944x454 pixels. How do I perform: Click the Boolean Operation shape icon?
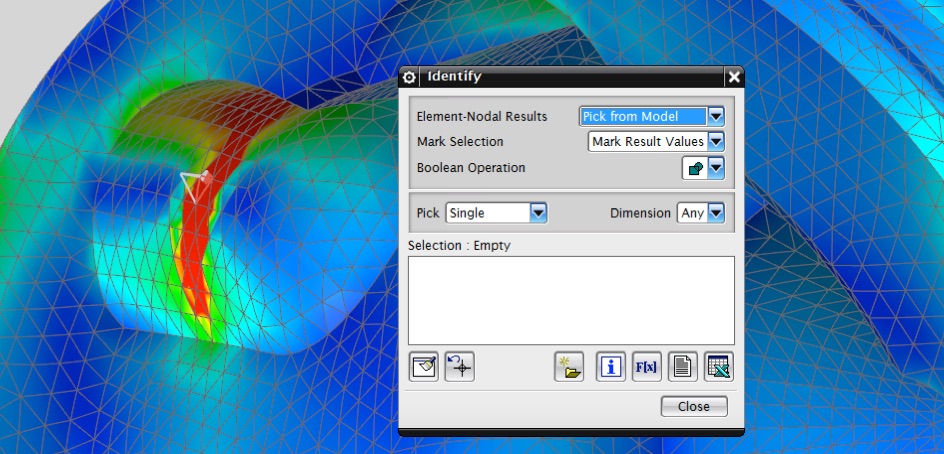coord(695,169)
